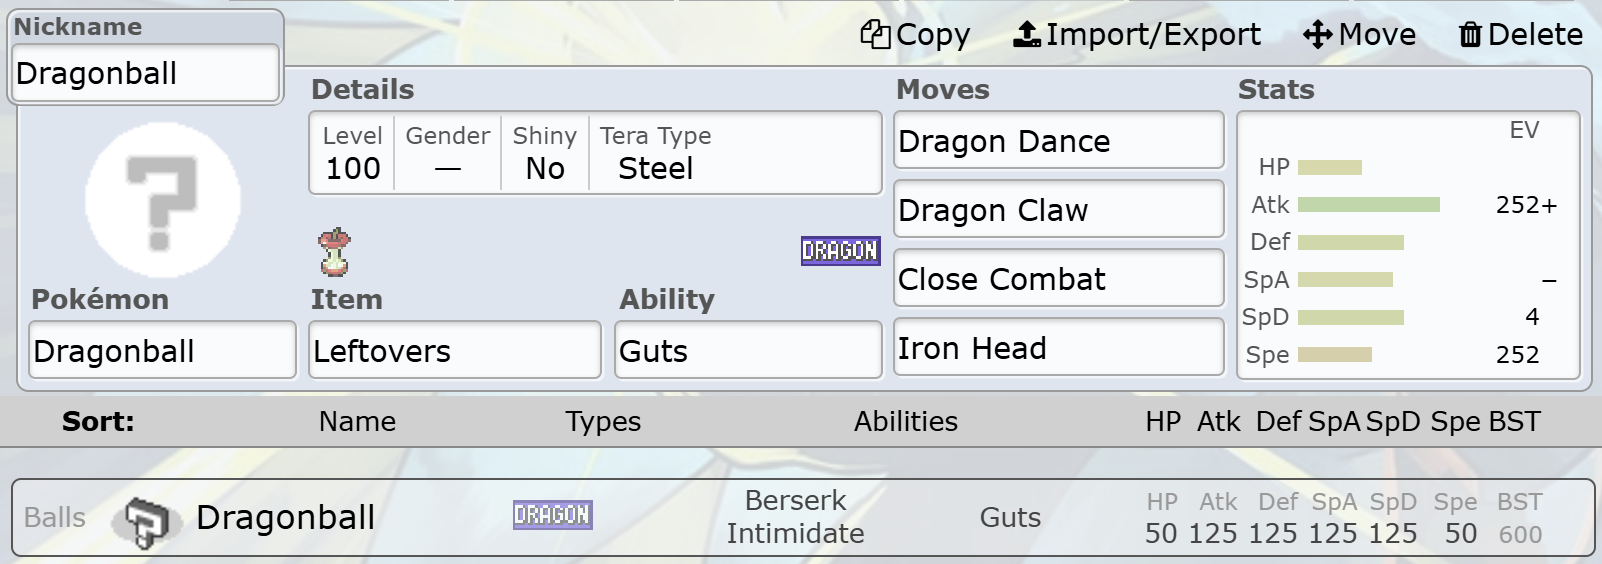This screenshot has width=1602, height=564.
Task: Click the Atk EV bar in Stats
Action: pos(1369,205)
